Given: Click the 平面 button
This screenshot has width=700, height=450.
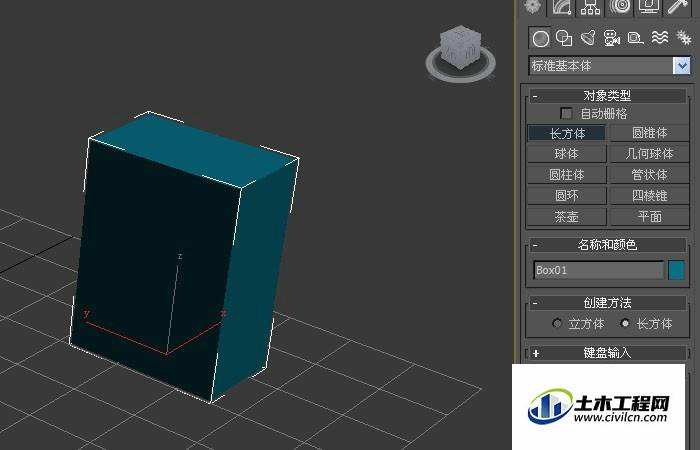Looking at the screenshot, I should click(x=650, y=217).
